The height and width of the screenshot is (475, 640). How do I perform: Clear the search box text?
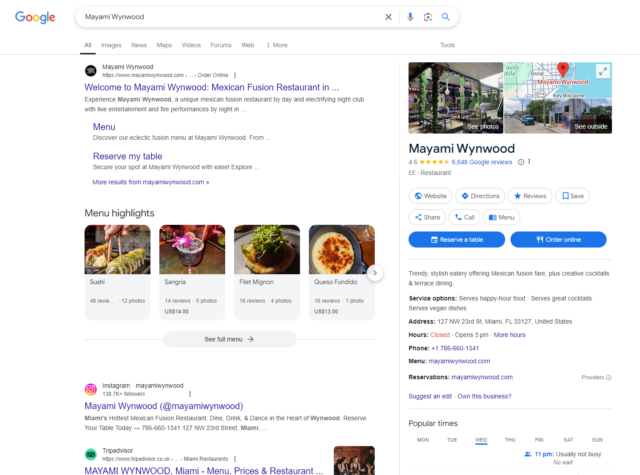tap(389, 17)
